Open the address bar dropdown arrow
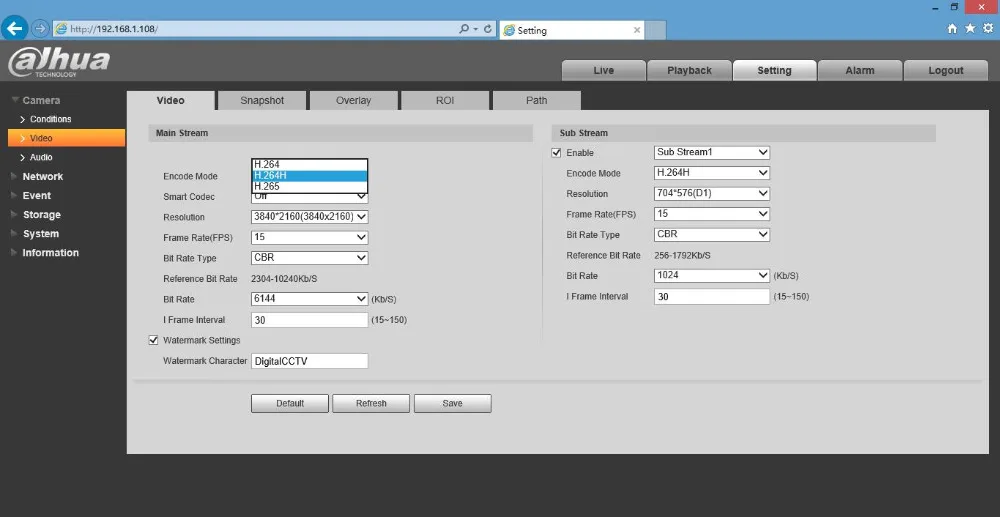1000x517 pixels. coord(475,29)
